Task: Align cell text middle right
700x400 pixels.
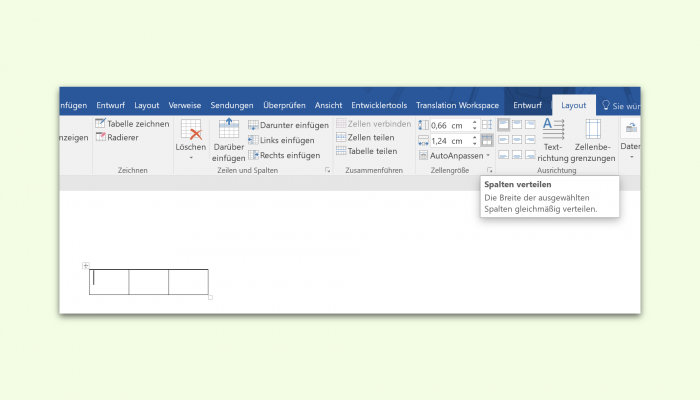Action: (530, 140)
